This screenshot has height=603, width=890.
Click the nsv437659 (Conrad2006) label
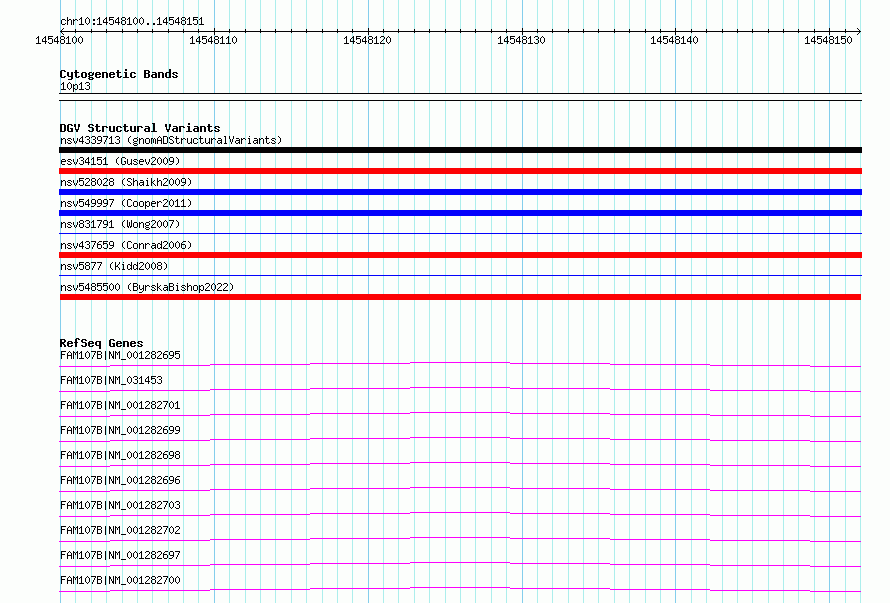(x=126, y=245)
